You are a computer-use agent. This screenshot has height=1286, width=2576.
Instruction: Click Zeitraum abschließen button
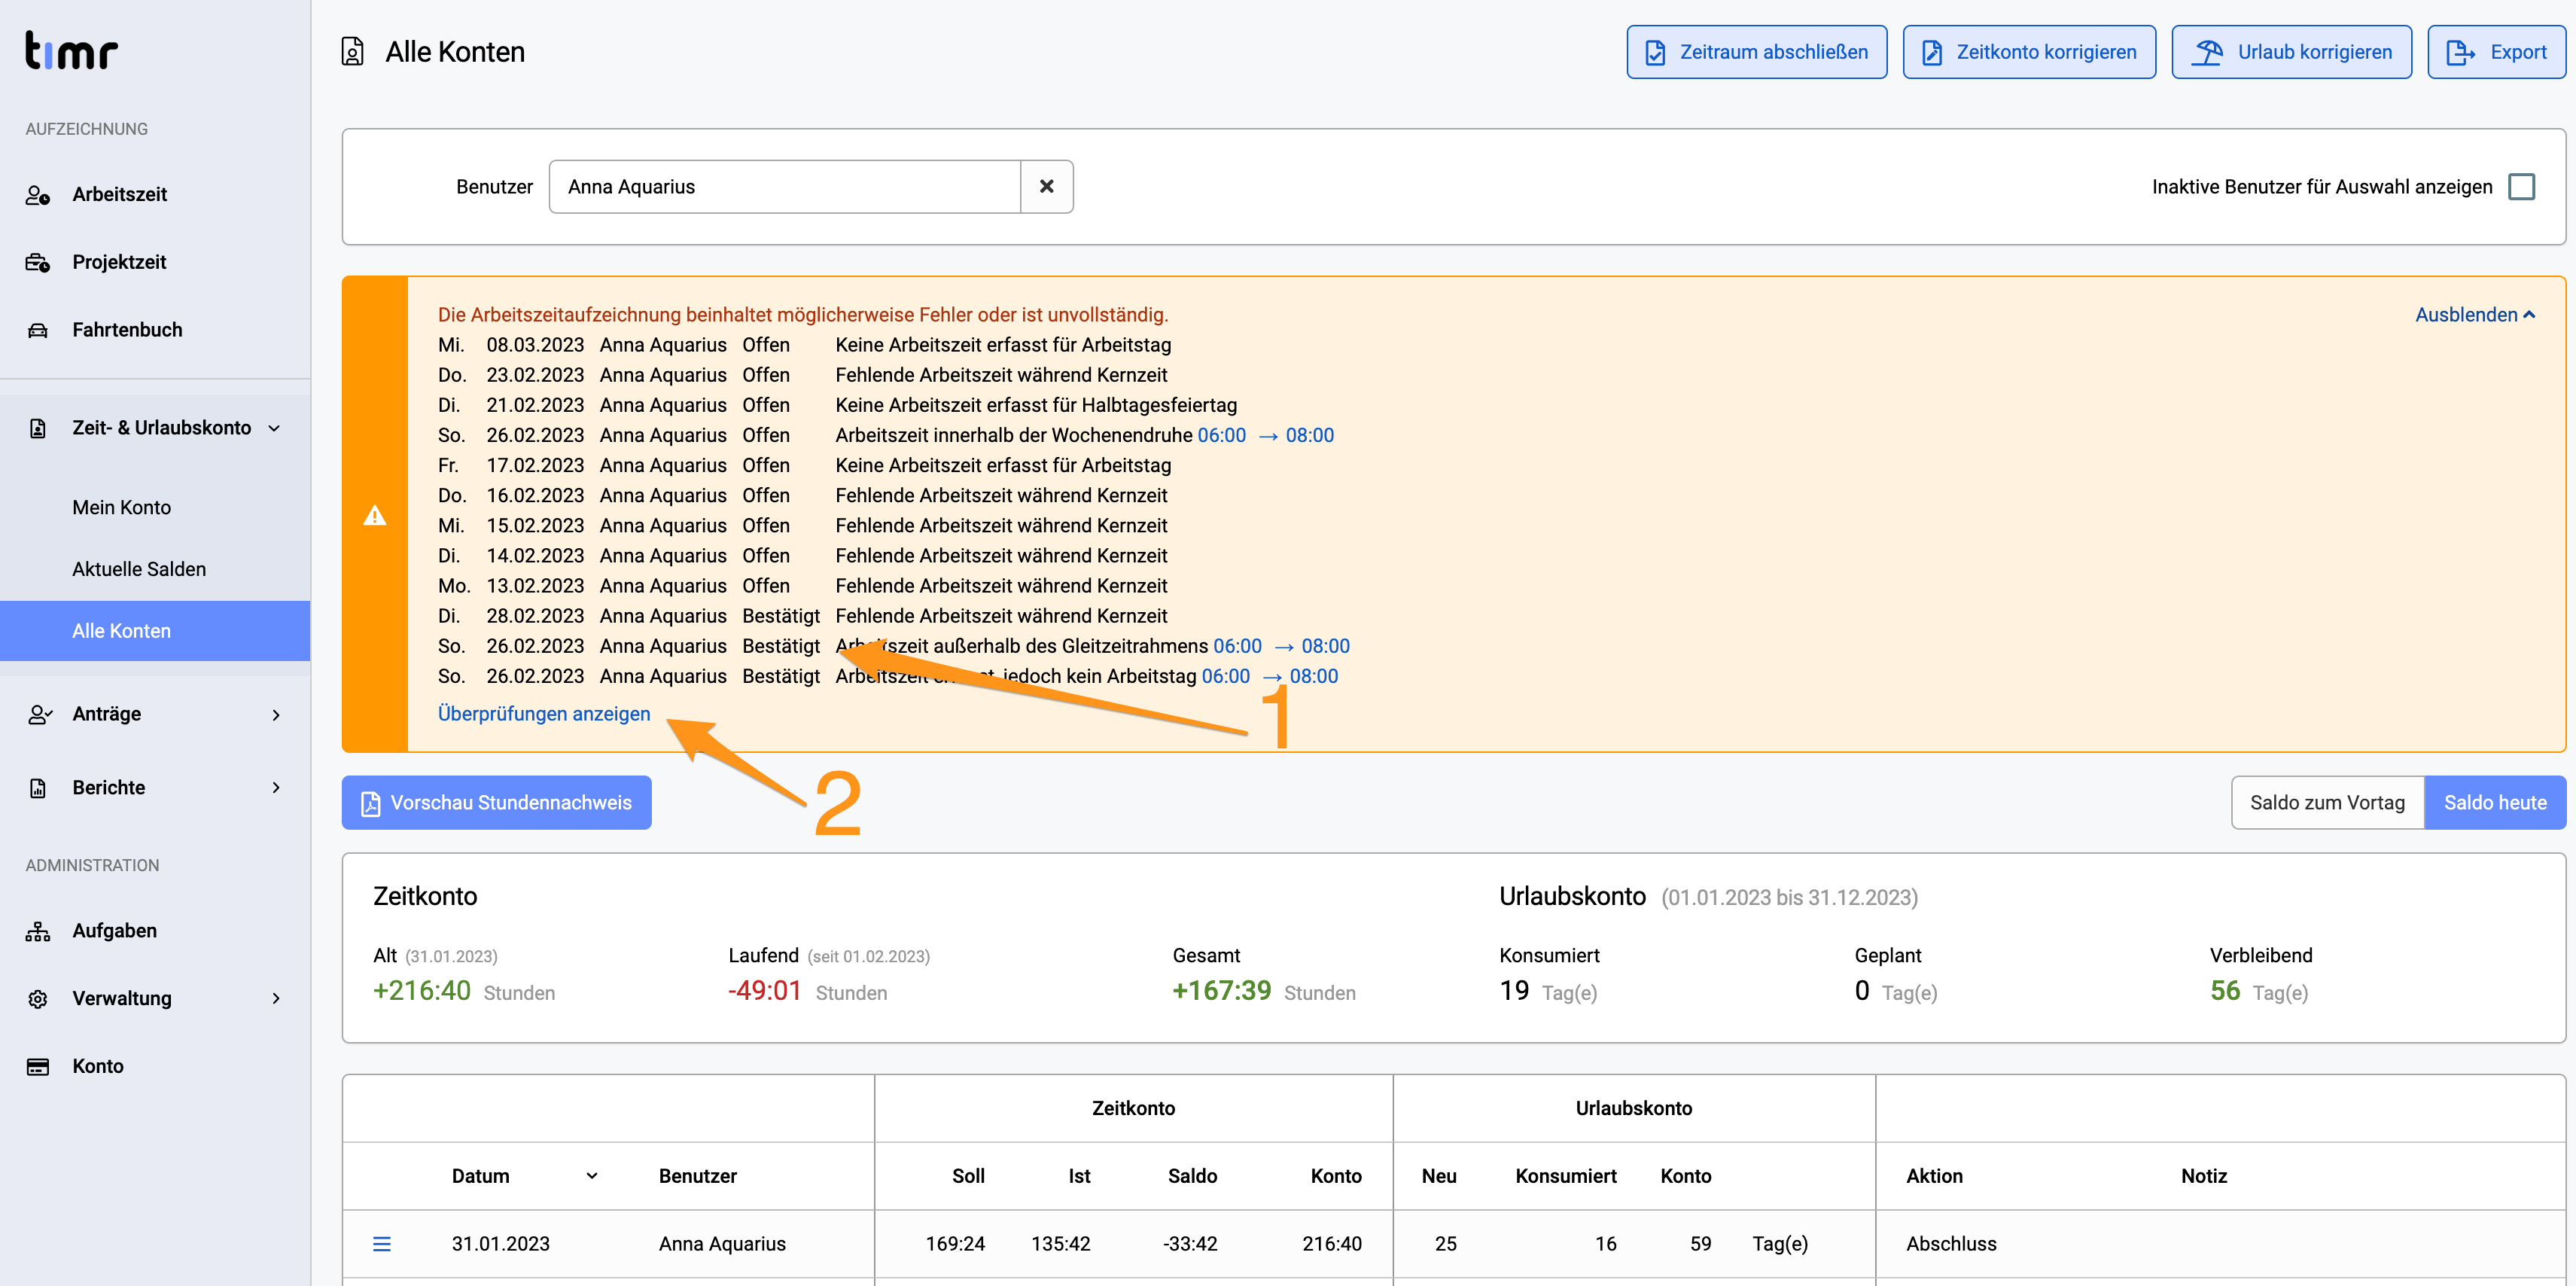[x=1756, y=52]
